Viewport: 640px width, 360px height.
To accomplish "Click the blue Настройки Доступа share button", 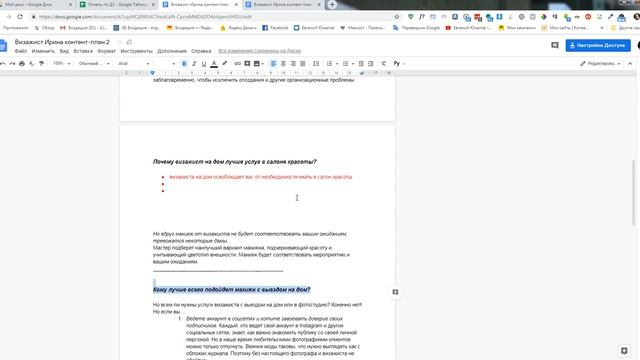I will (598, 45).
